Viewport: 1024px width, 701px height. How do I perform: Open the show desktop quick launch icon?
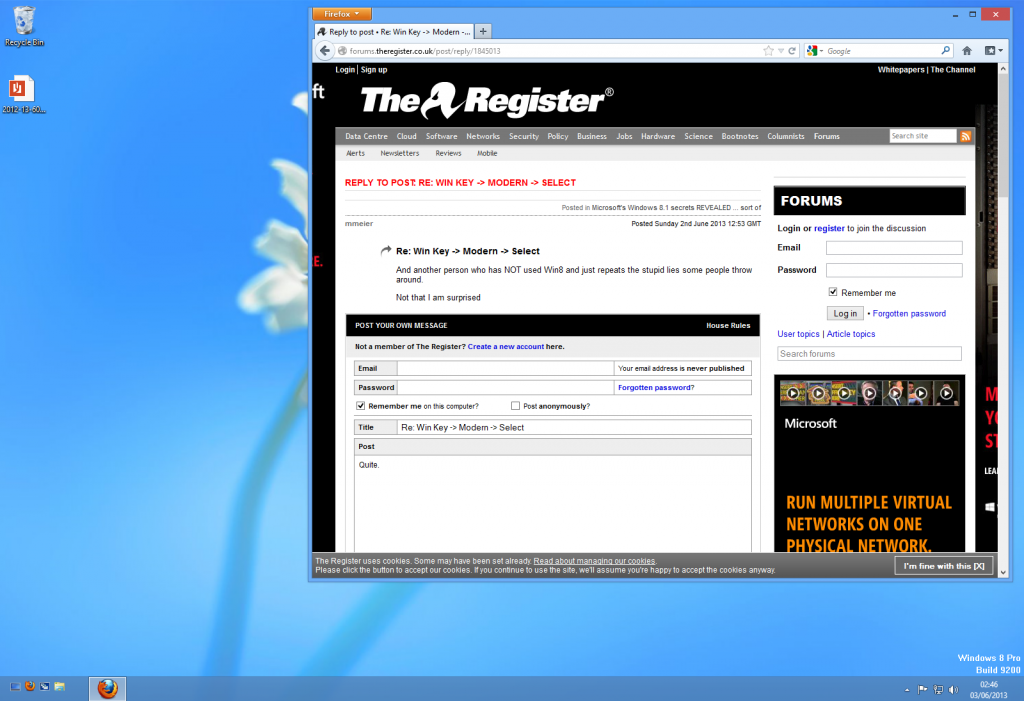(x=15, y=687)
